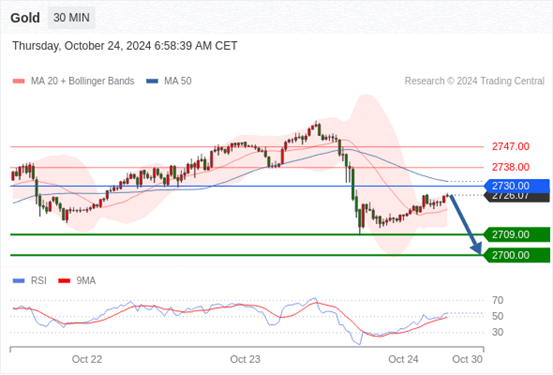
Task: Click the RSI legend text
Action: (38, 281)
